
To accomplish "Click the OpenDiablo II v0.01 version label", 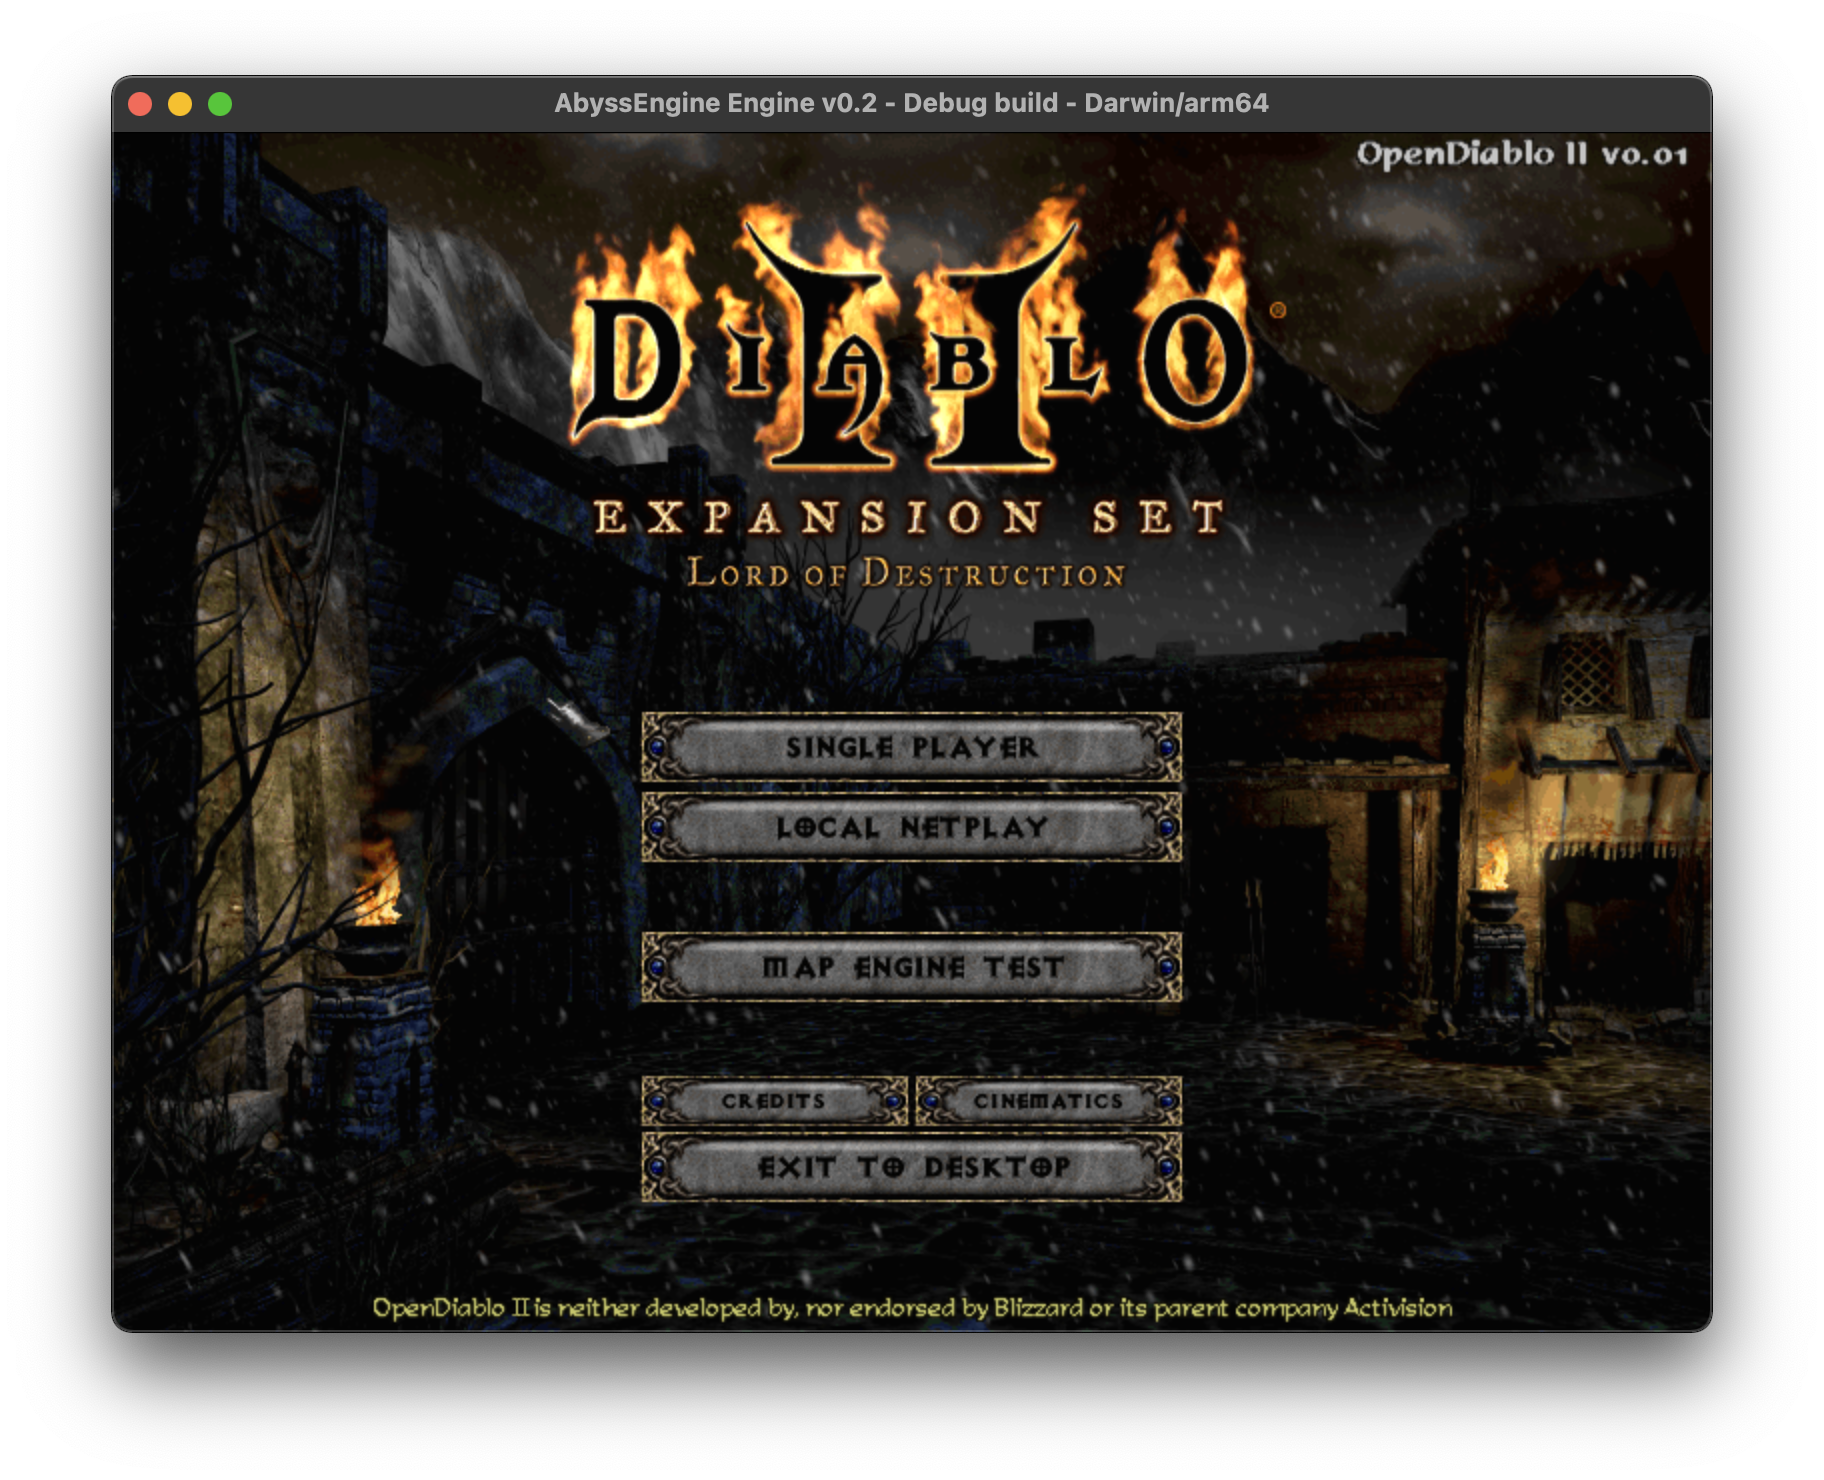I will tap(1522, 154).
